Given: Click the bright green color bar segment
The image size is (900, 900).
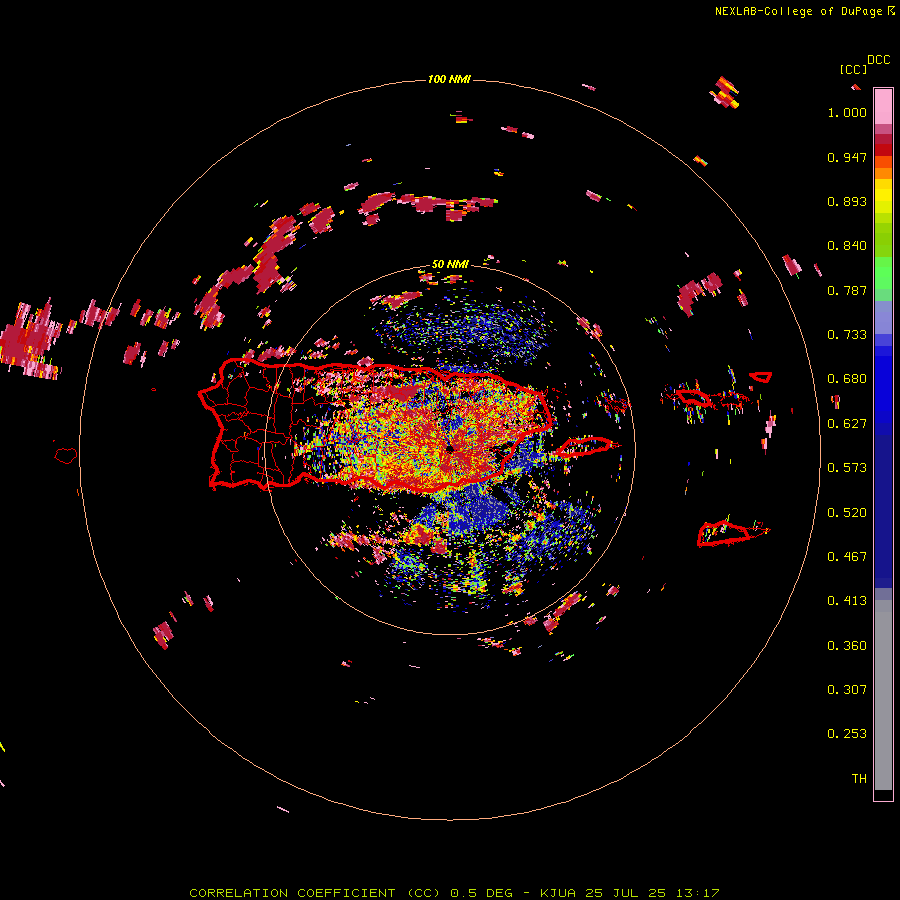Looking at the screenshot, I should [x=883, y=272].
